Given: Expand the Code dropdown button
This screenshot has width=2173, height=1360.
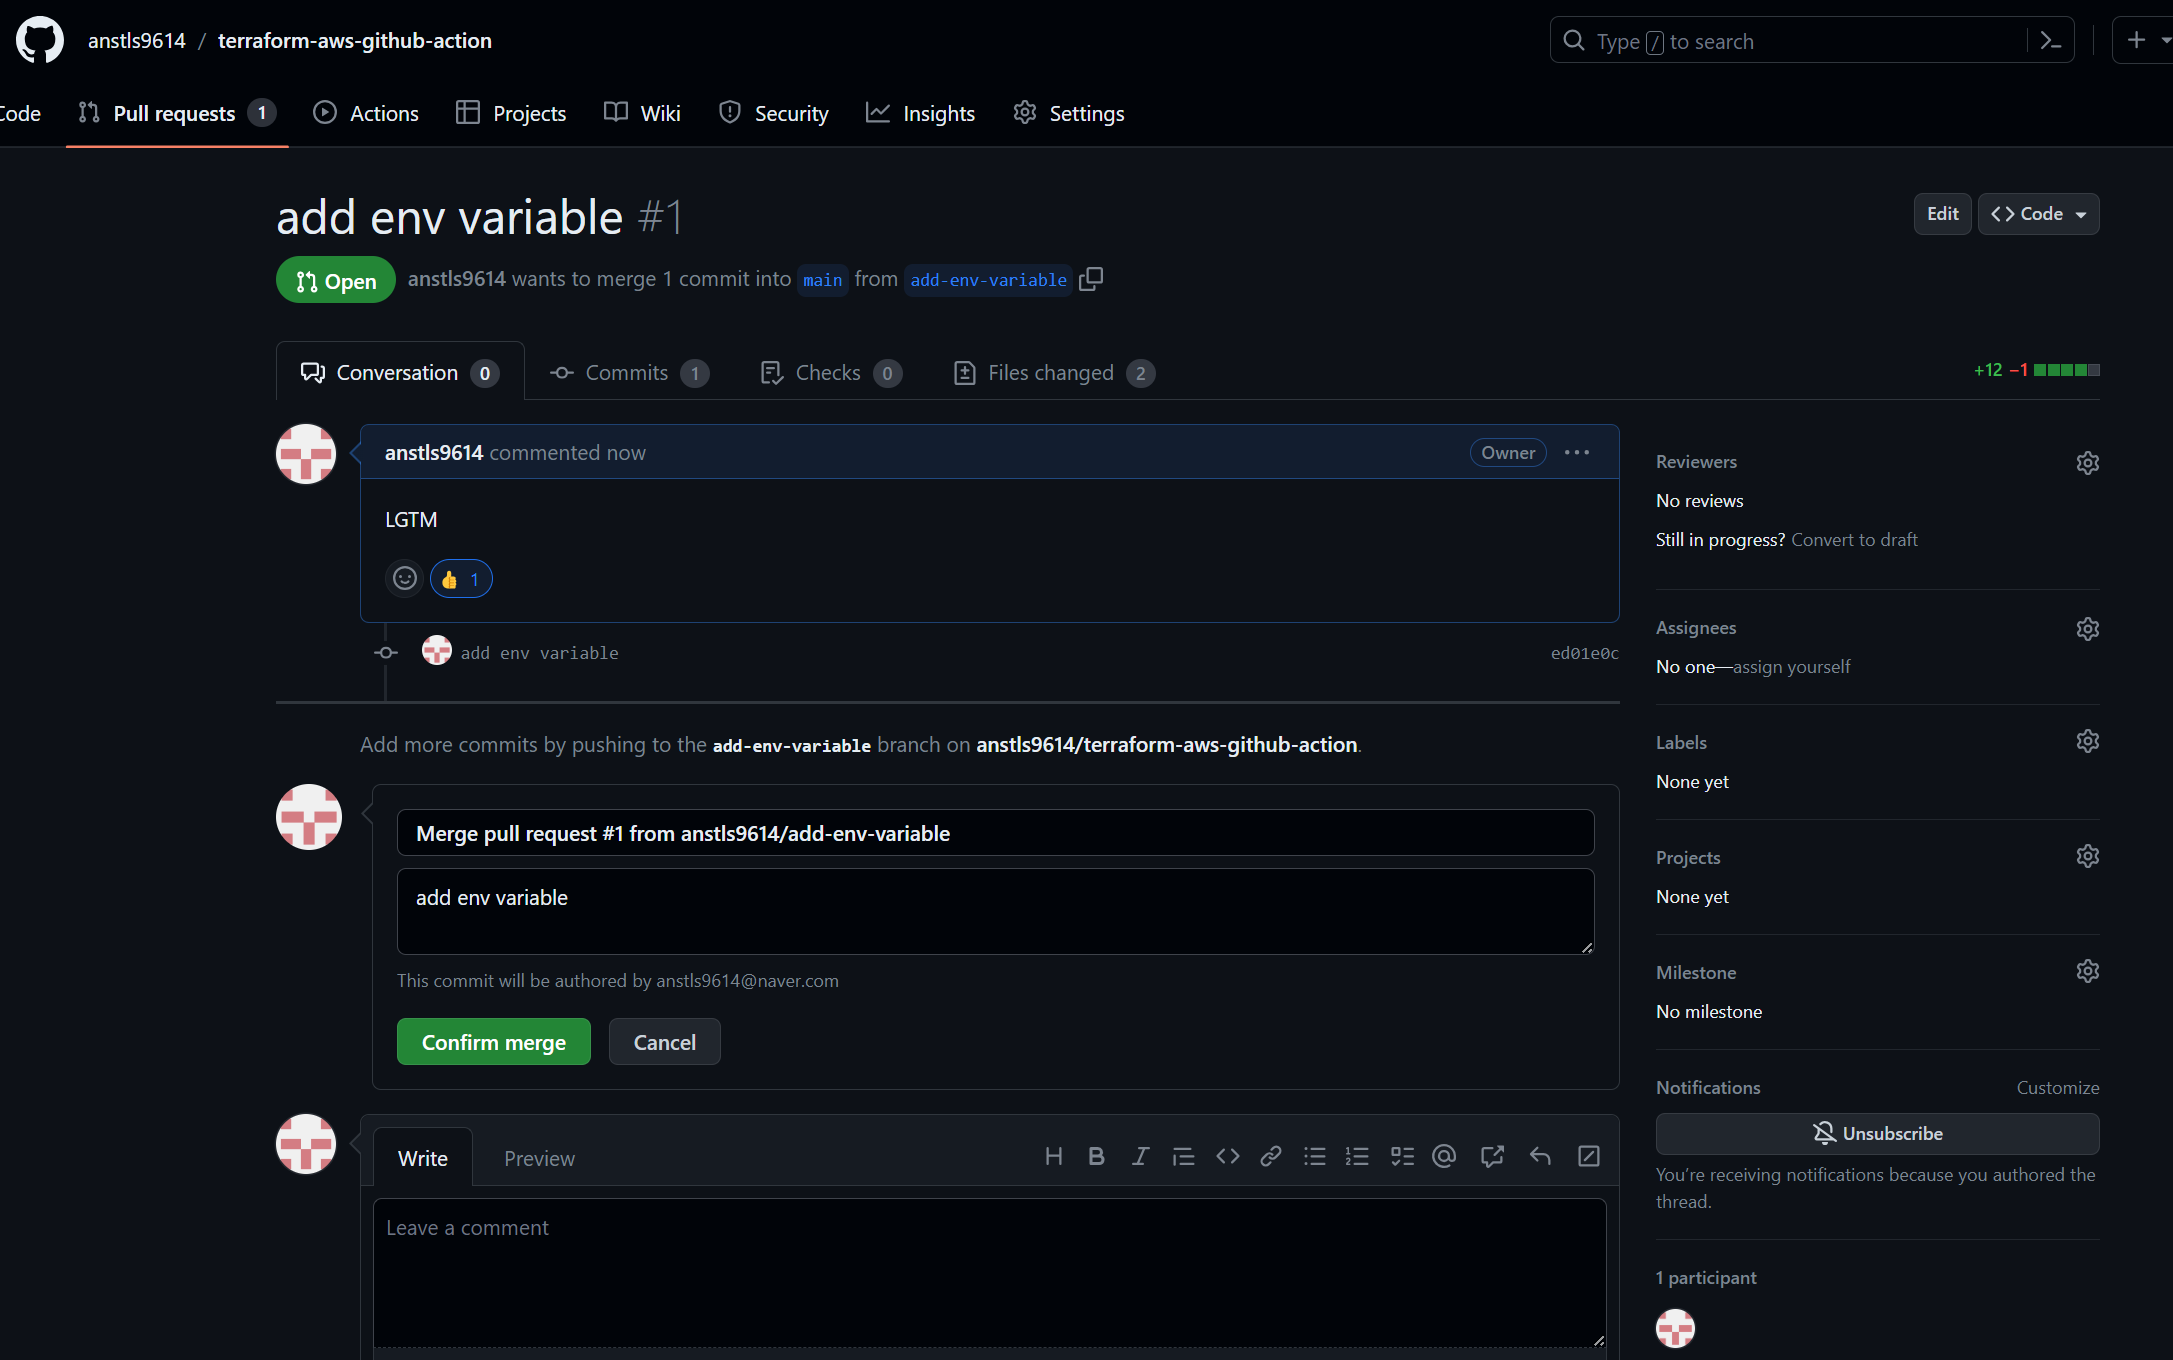Looking at the screenshot, I should tap(2038, 214).
